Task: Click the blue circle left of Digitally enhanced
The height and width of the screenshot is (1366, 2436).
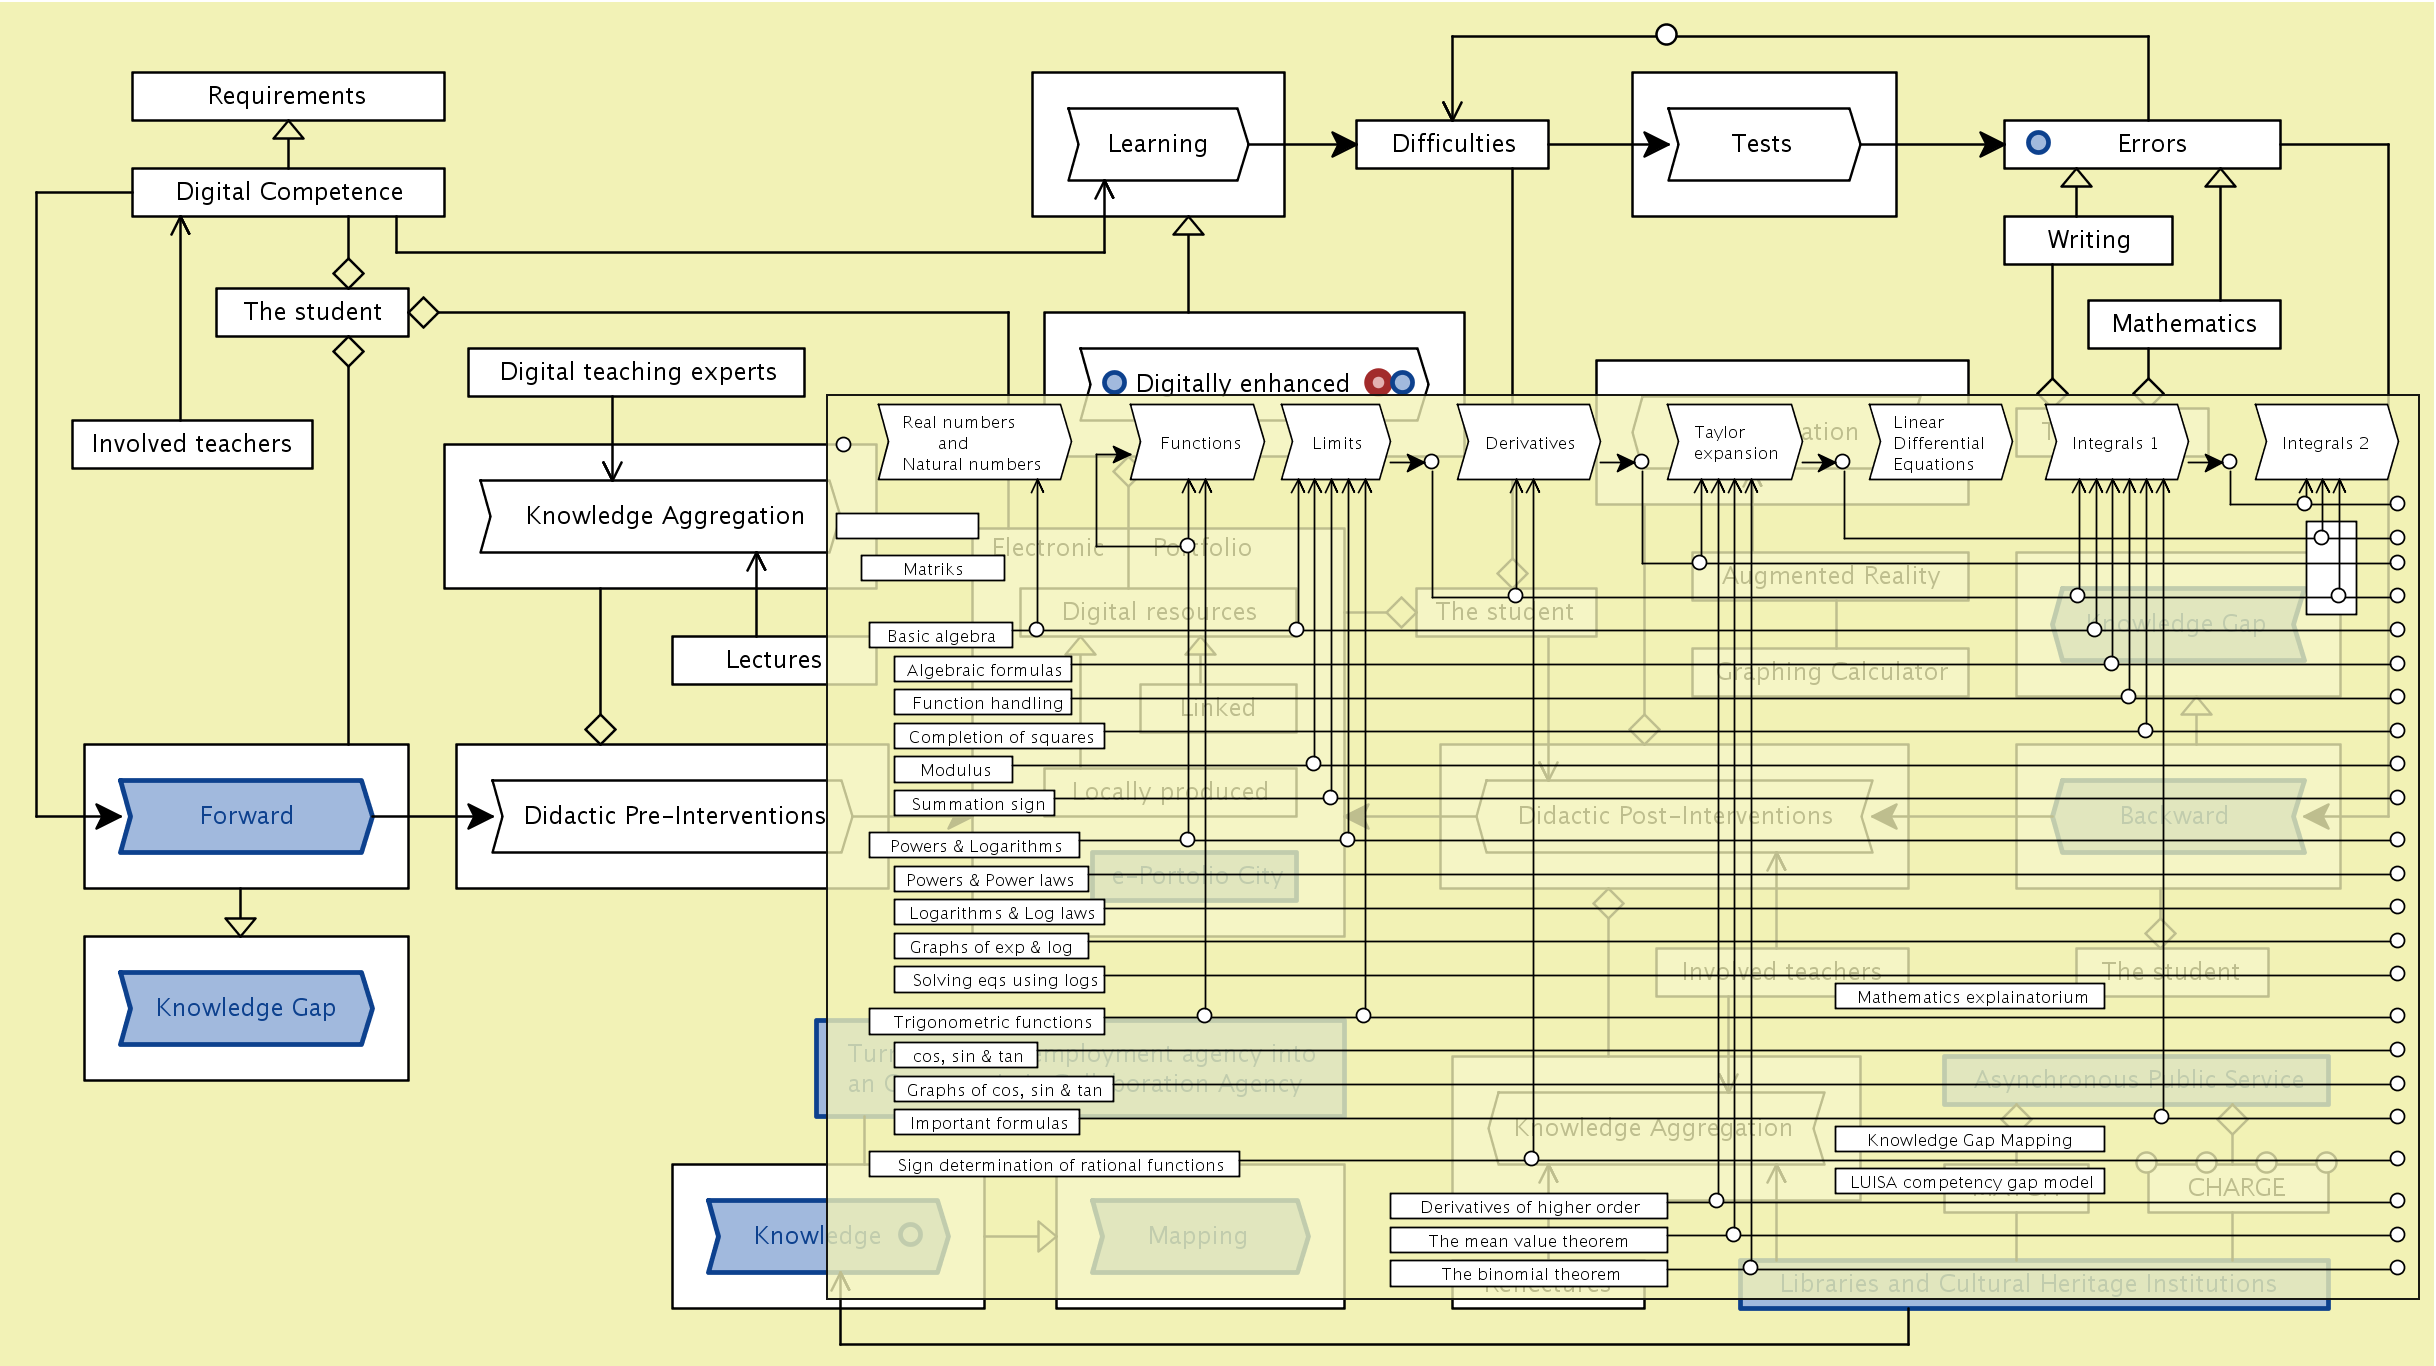Action: 1114,382
